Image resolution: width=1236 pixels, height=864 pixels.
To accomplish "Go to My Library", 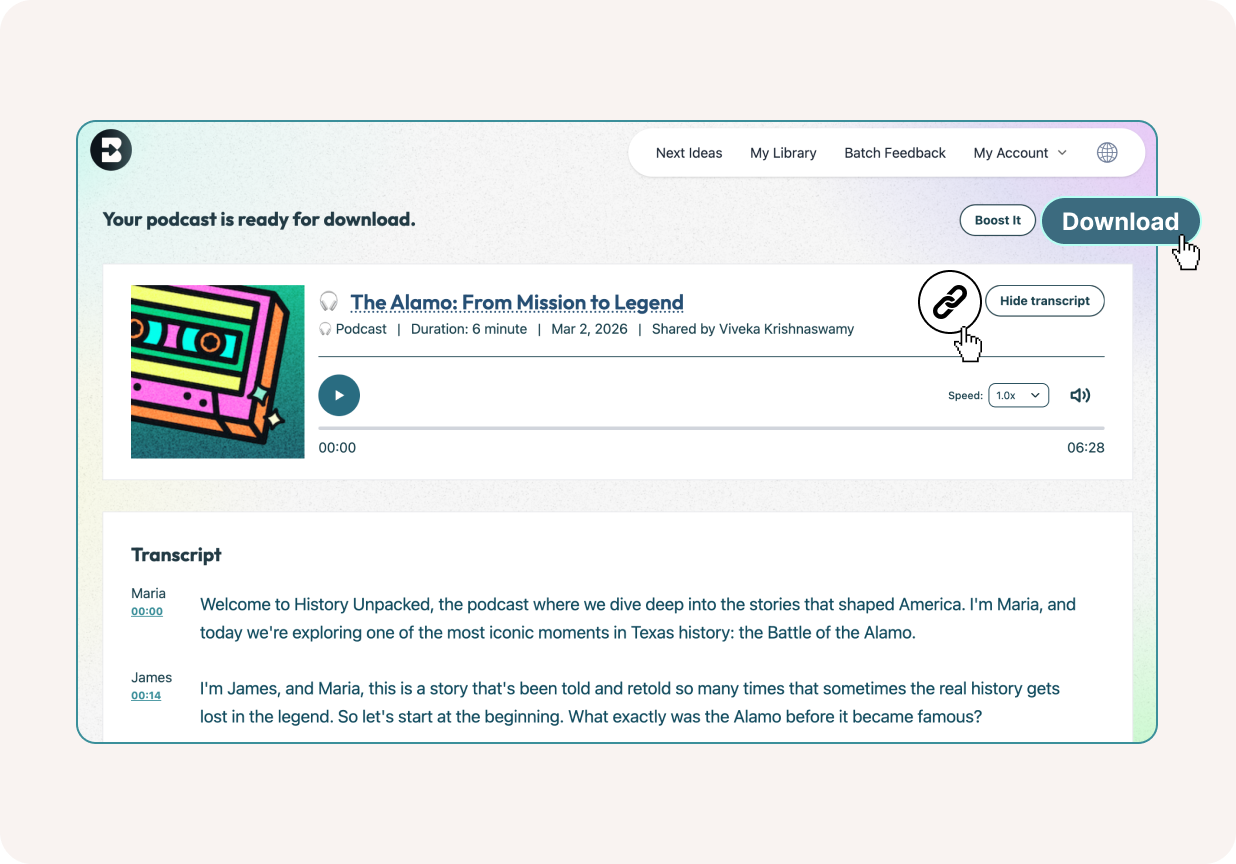I will 783,153.
